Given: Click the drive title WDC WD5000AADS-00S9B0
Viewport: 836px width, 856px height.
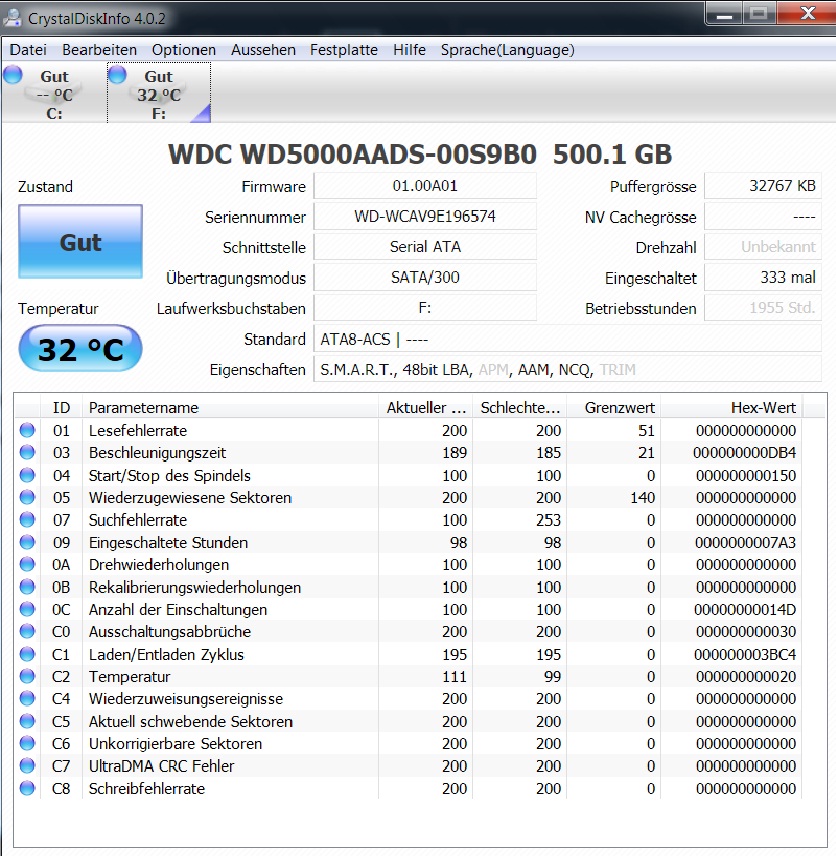Looking at the screenshot, I should (352, 154).
